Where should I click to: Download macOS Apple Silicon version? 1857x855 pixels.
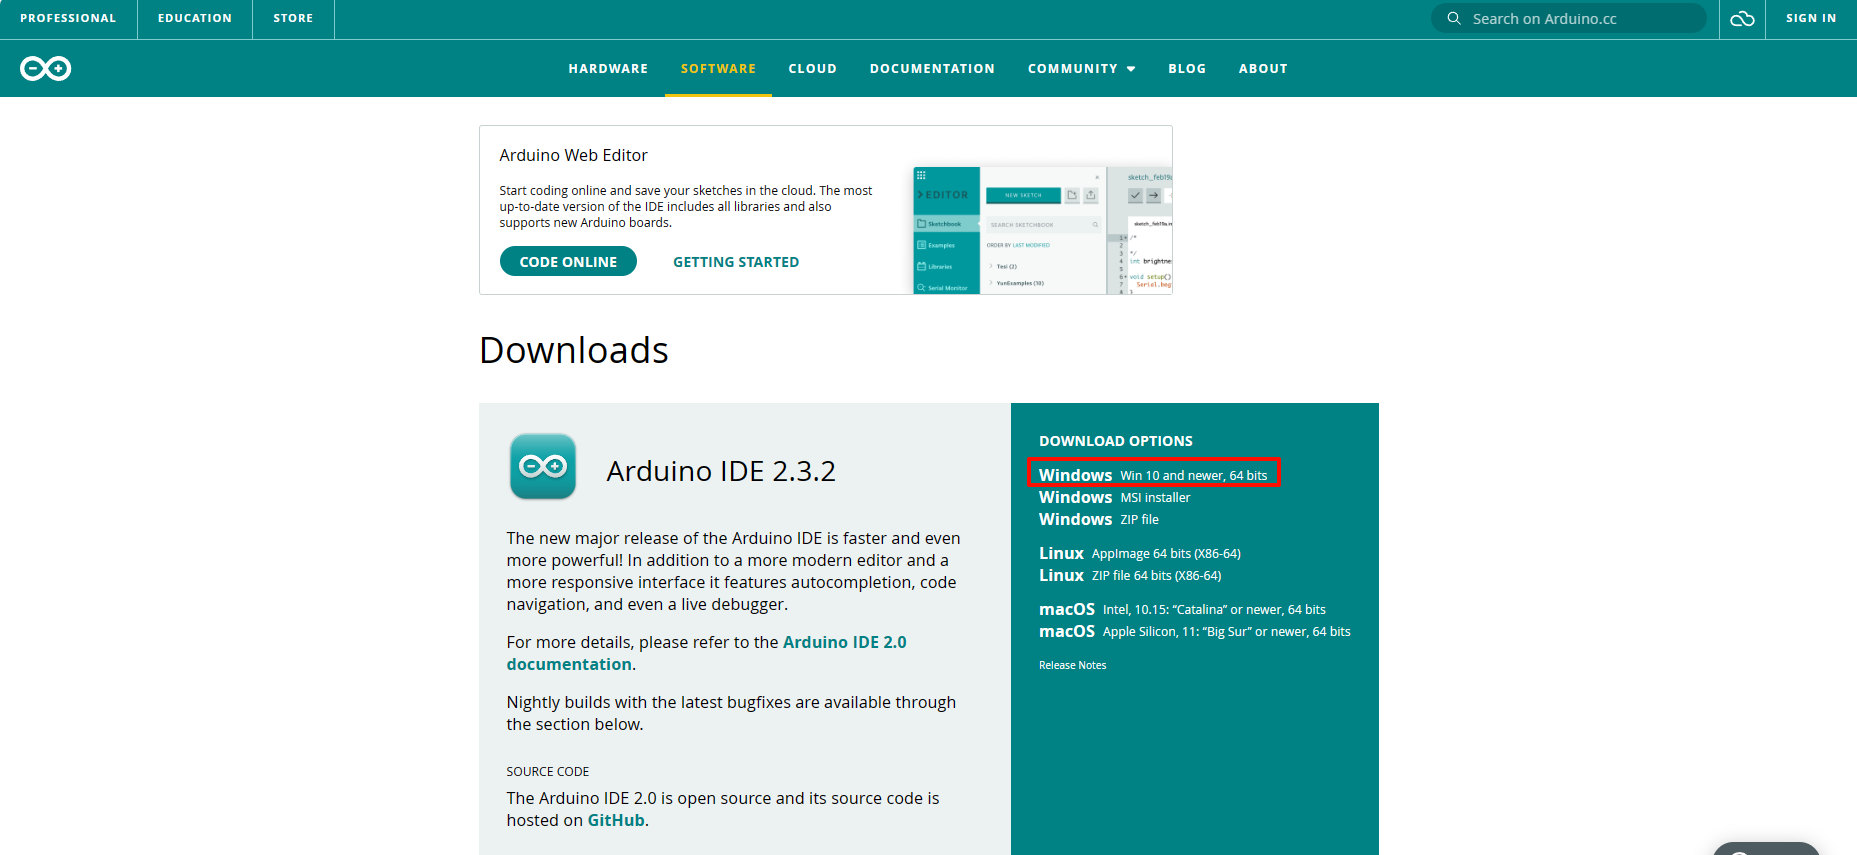click(1194, 631)
